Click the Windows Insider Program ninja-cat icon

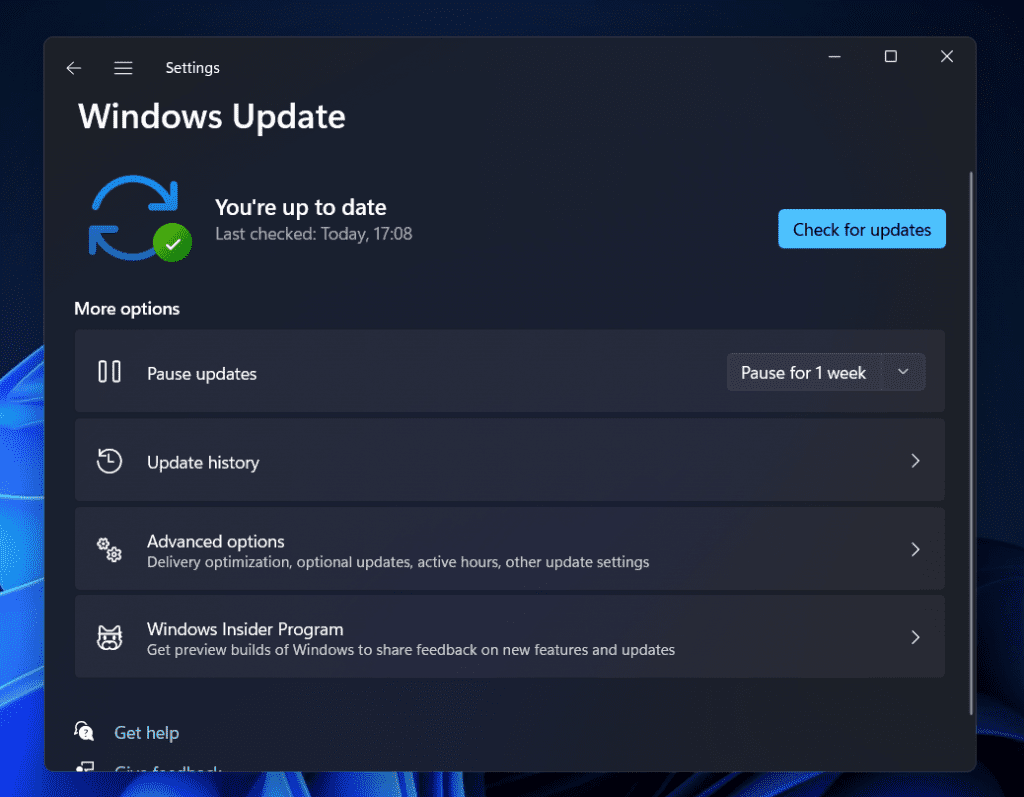(x=110, y=637)
